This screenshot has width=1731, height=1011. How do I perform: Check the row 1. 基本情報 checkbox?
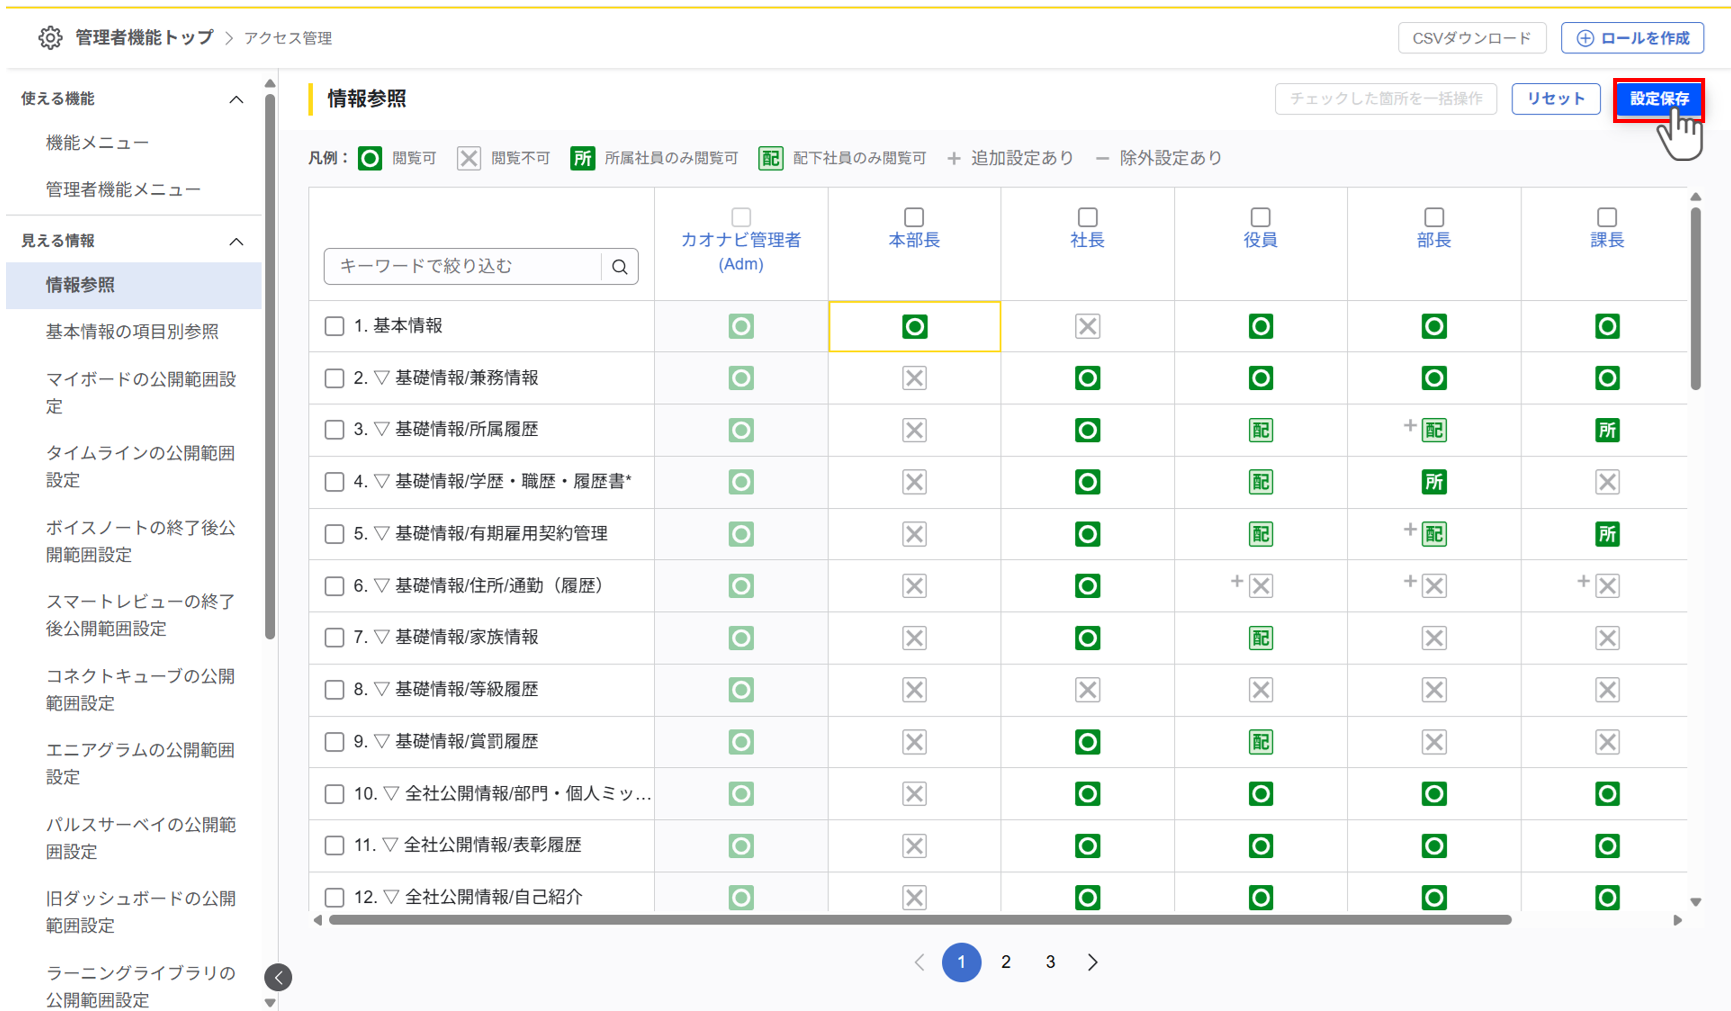click(x=334, y=326)
